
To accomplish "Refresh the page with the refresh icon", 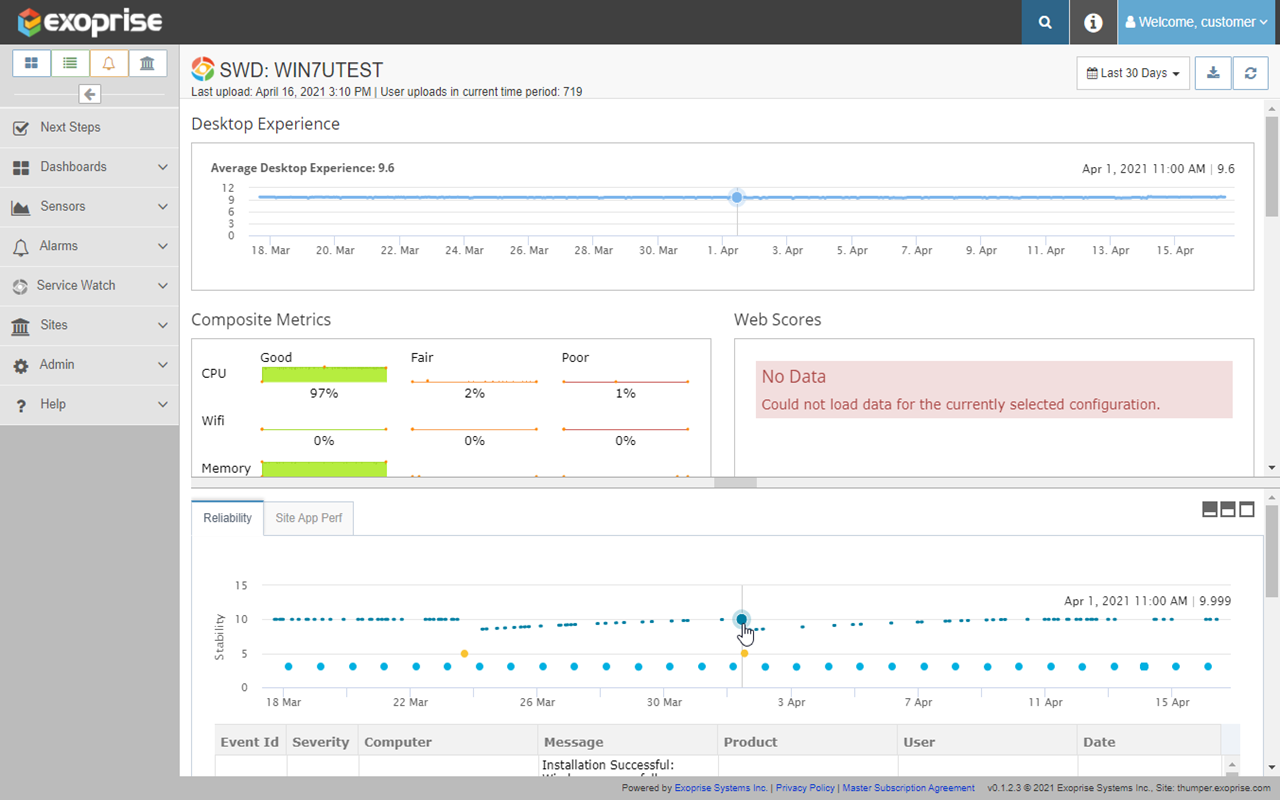I will click(1250, 73).
